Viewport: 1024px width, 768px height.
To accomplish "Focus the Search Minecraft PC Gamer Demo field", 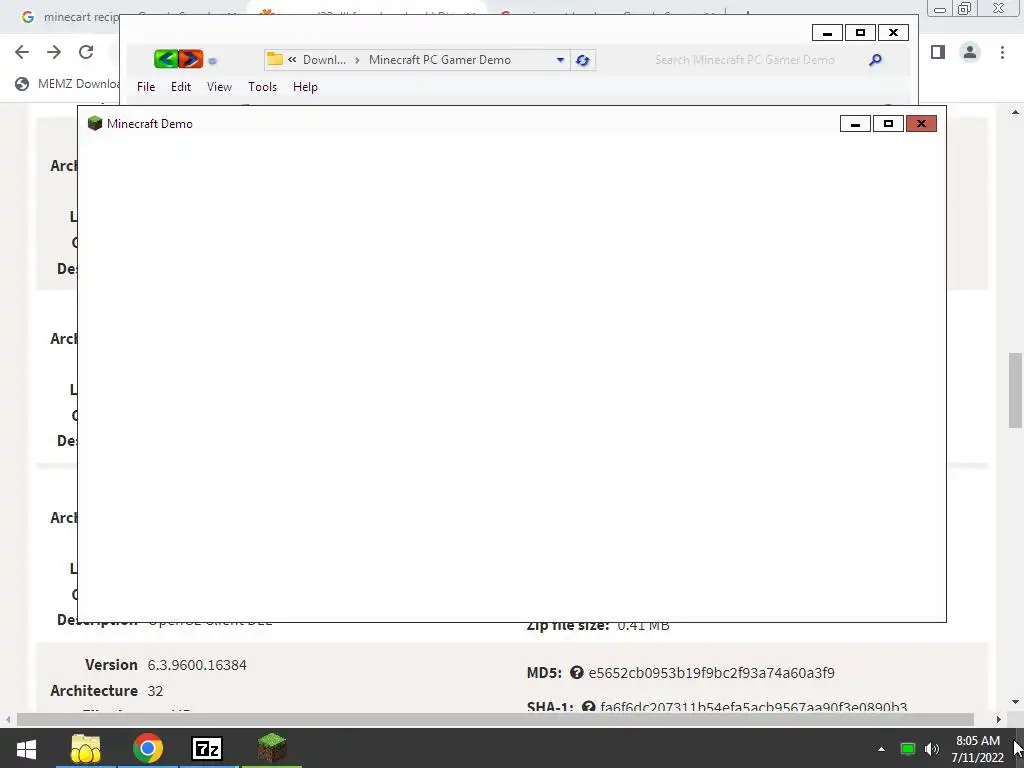I will pos(744,60).
